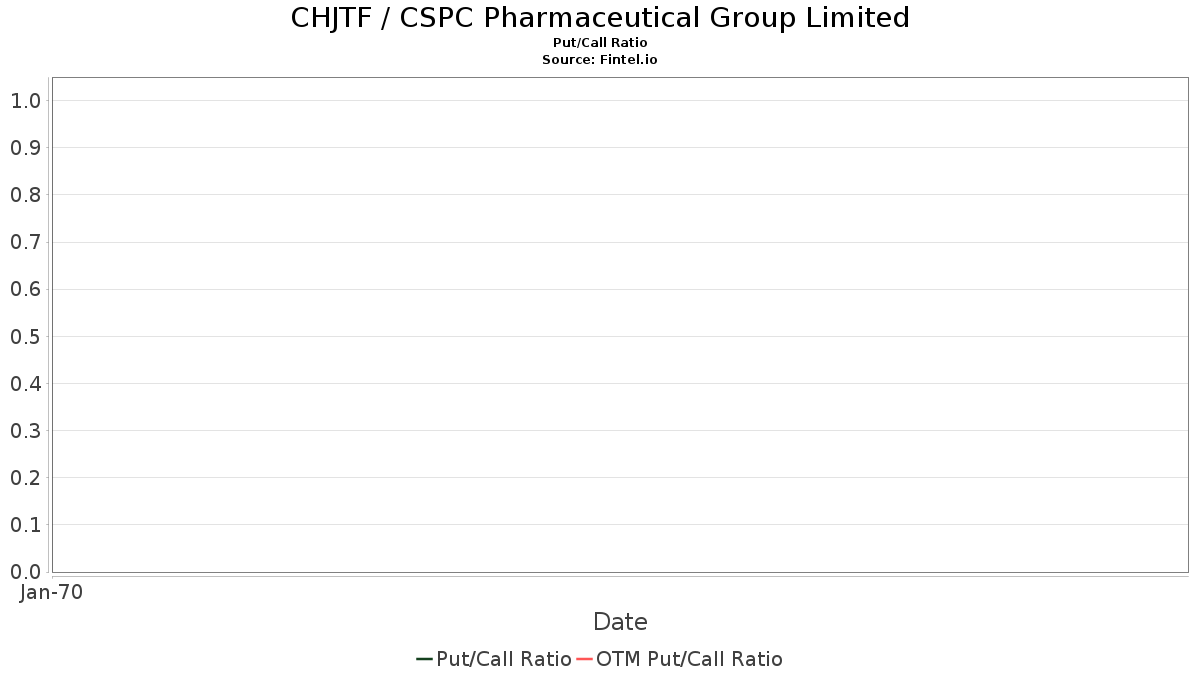Click the 0.2 y-axis label
The width and height of the screenshot is (1200, 675).
pos(25,478)
